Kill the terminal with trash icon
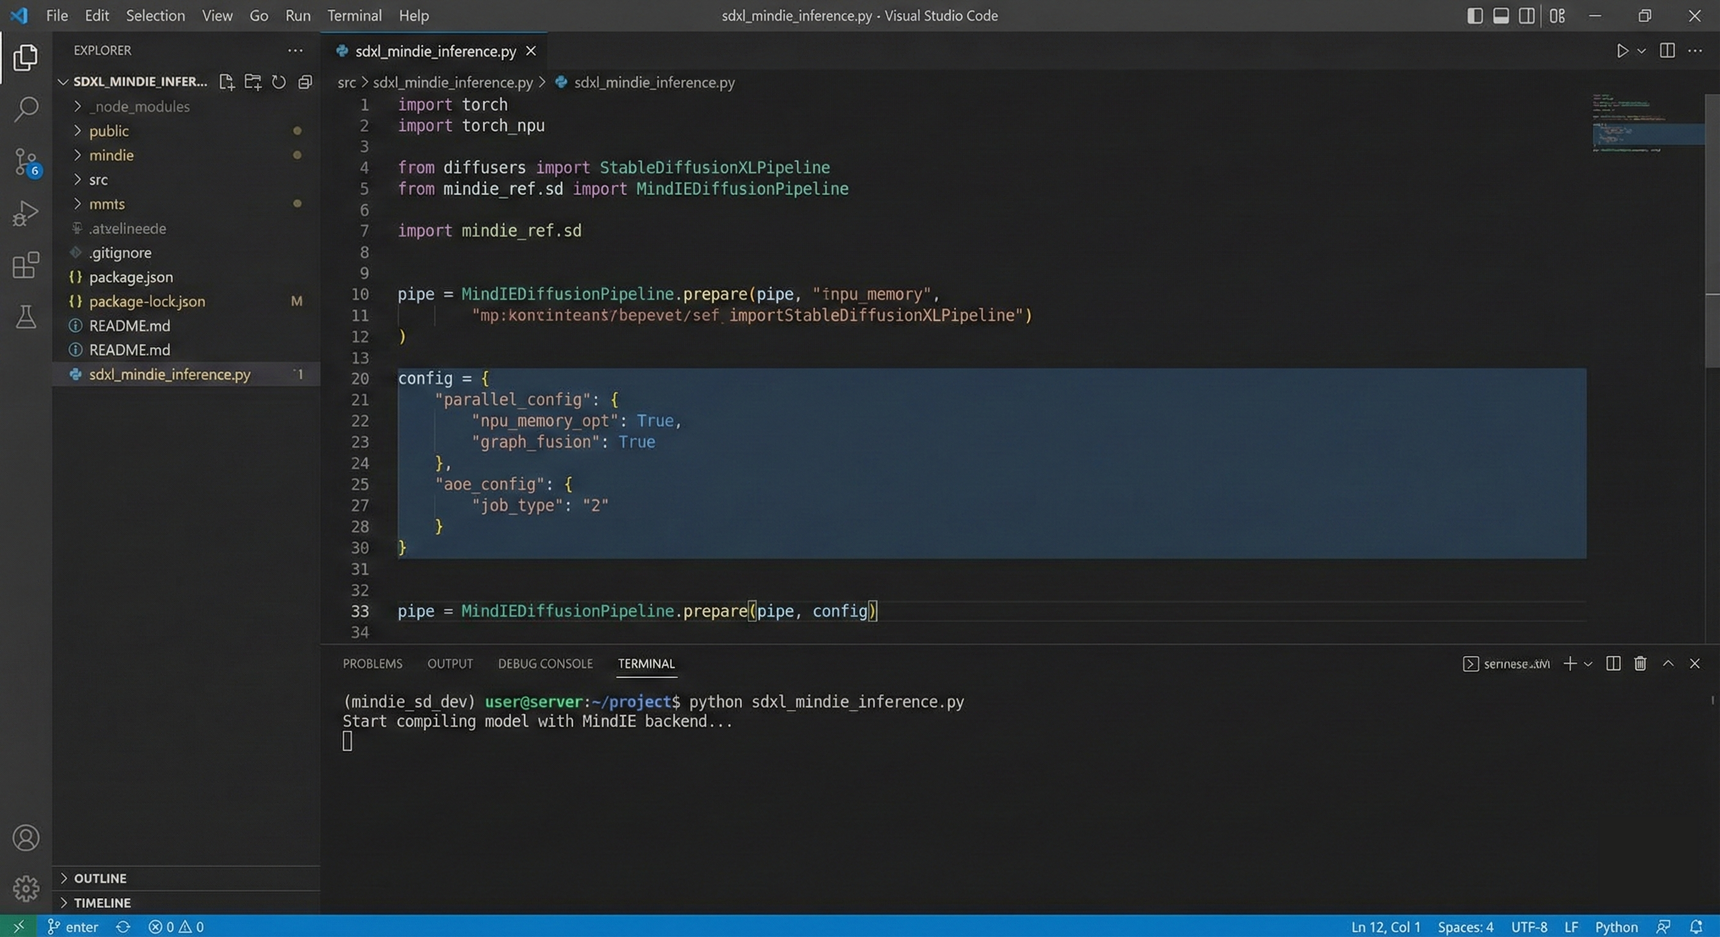1720x937 pixels. pyautogui.click(x=1640, y=664)
